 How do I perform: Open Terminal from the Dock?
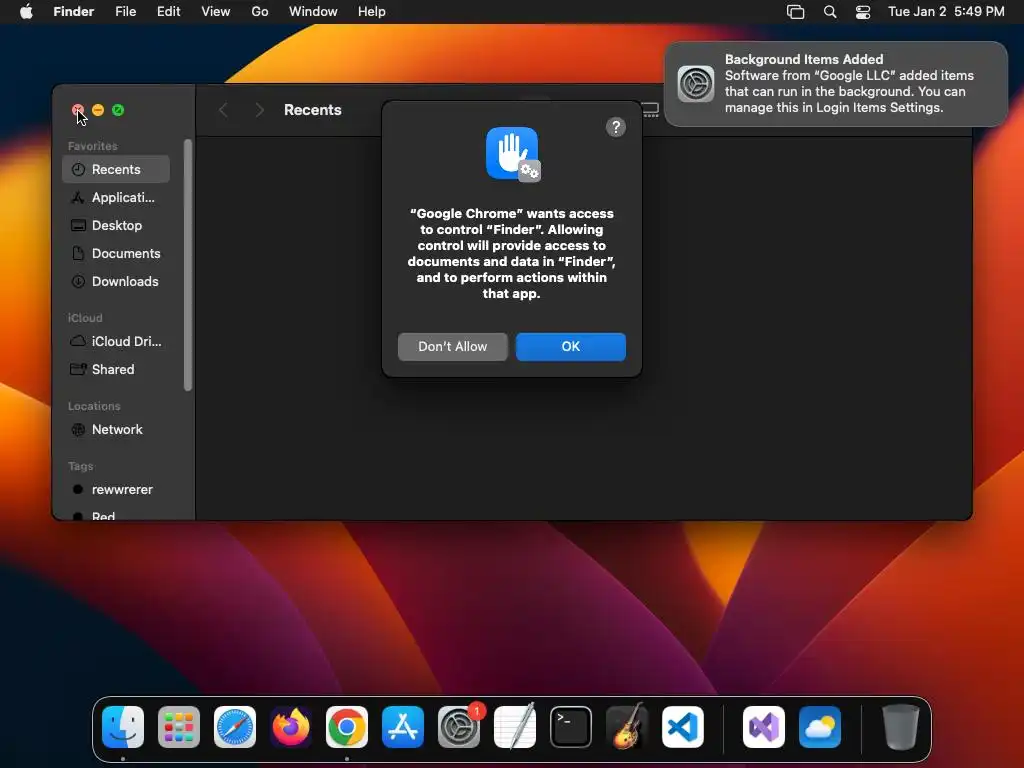tap(571, 727)
